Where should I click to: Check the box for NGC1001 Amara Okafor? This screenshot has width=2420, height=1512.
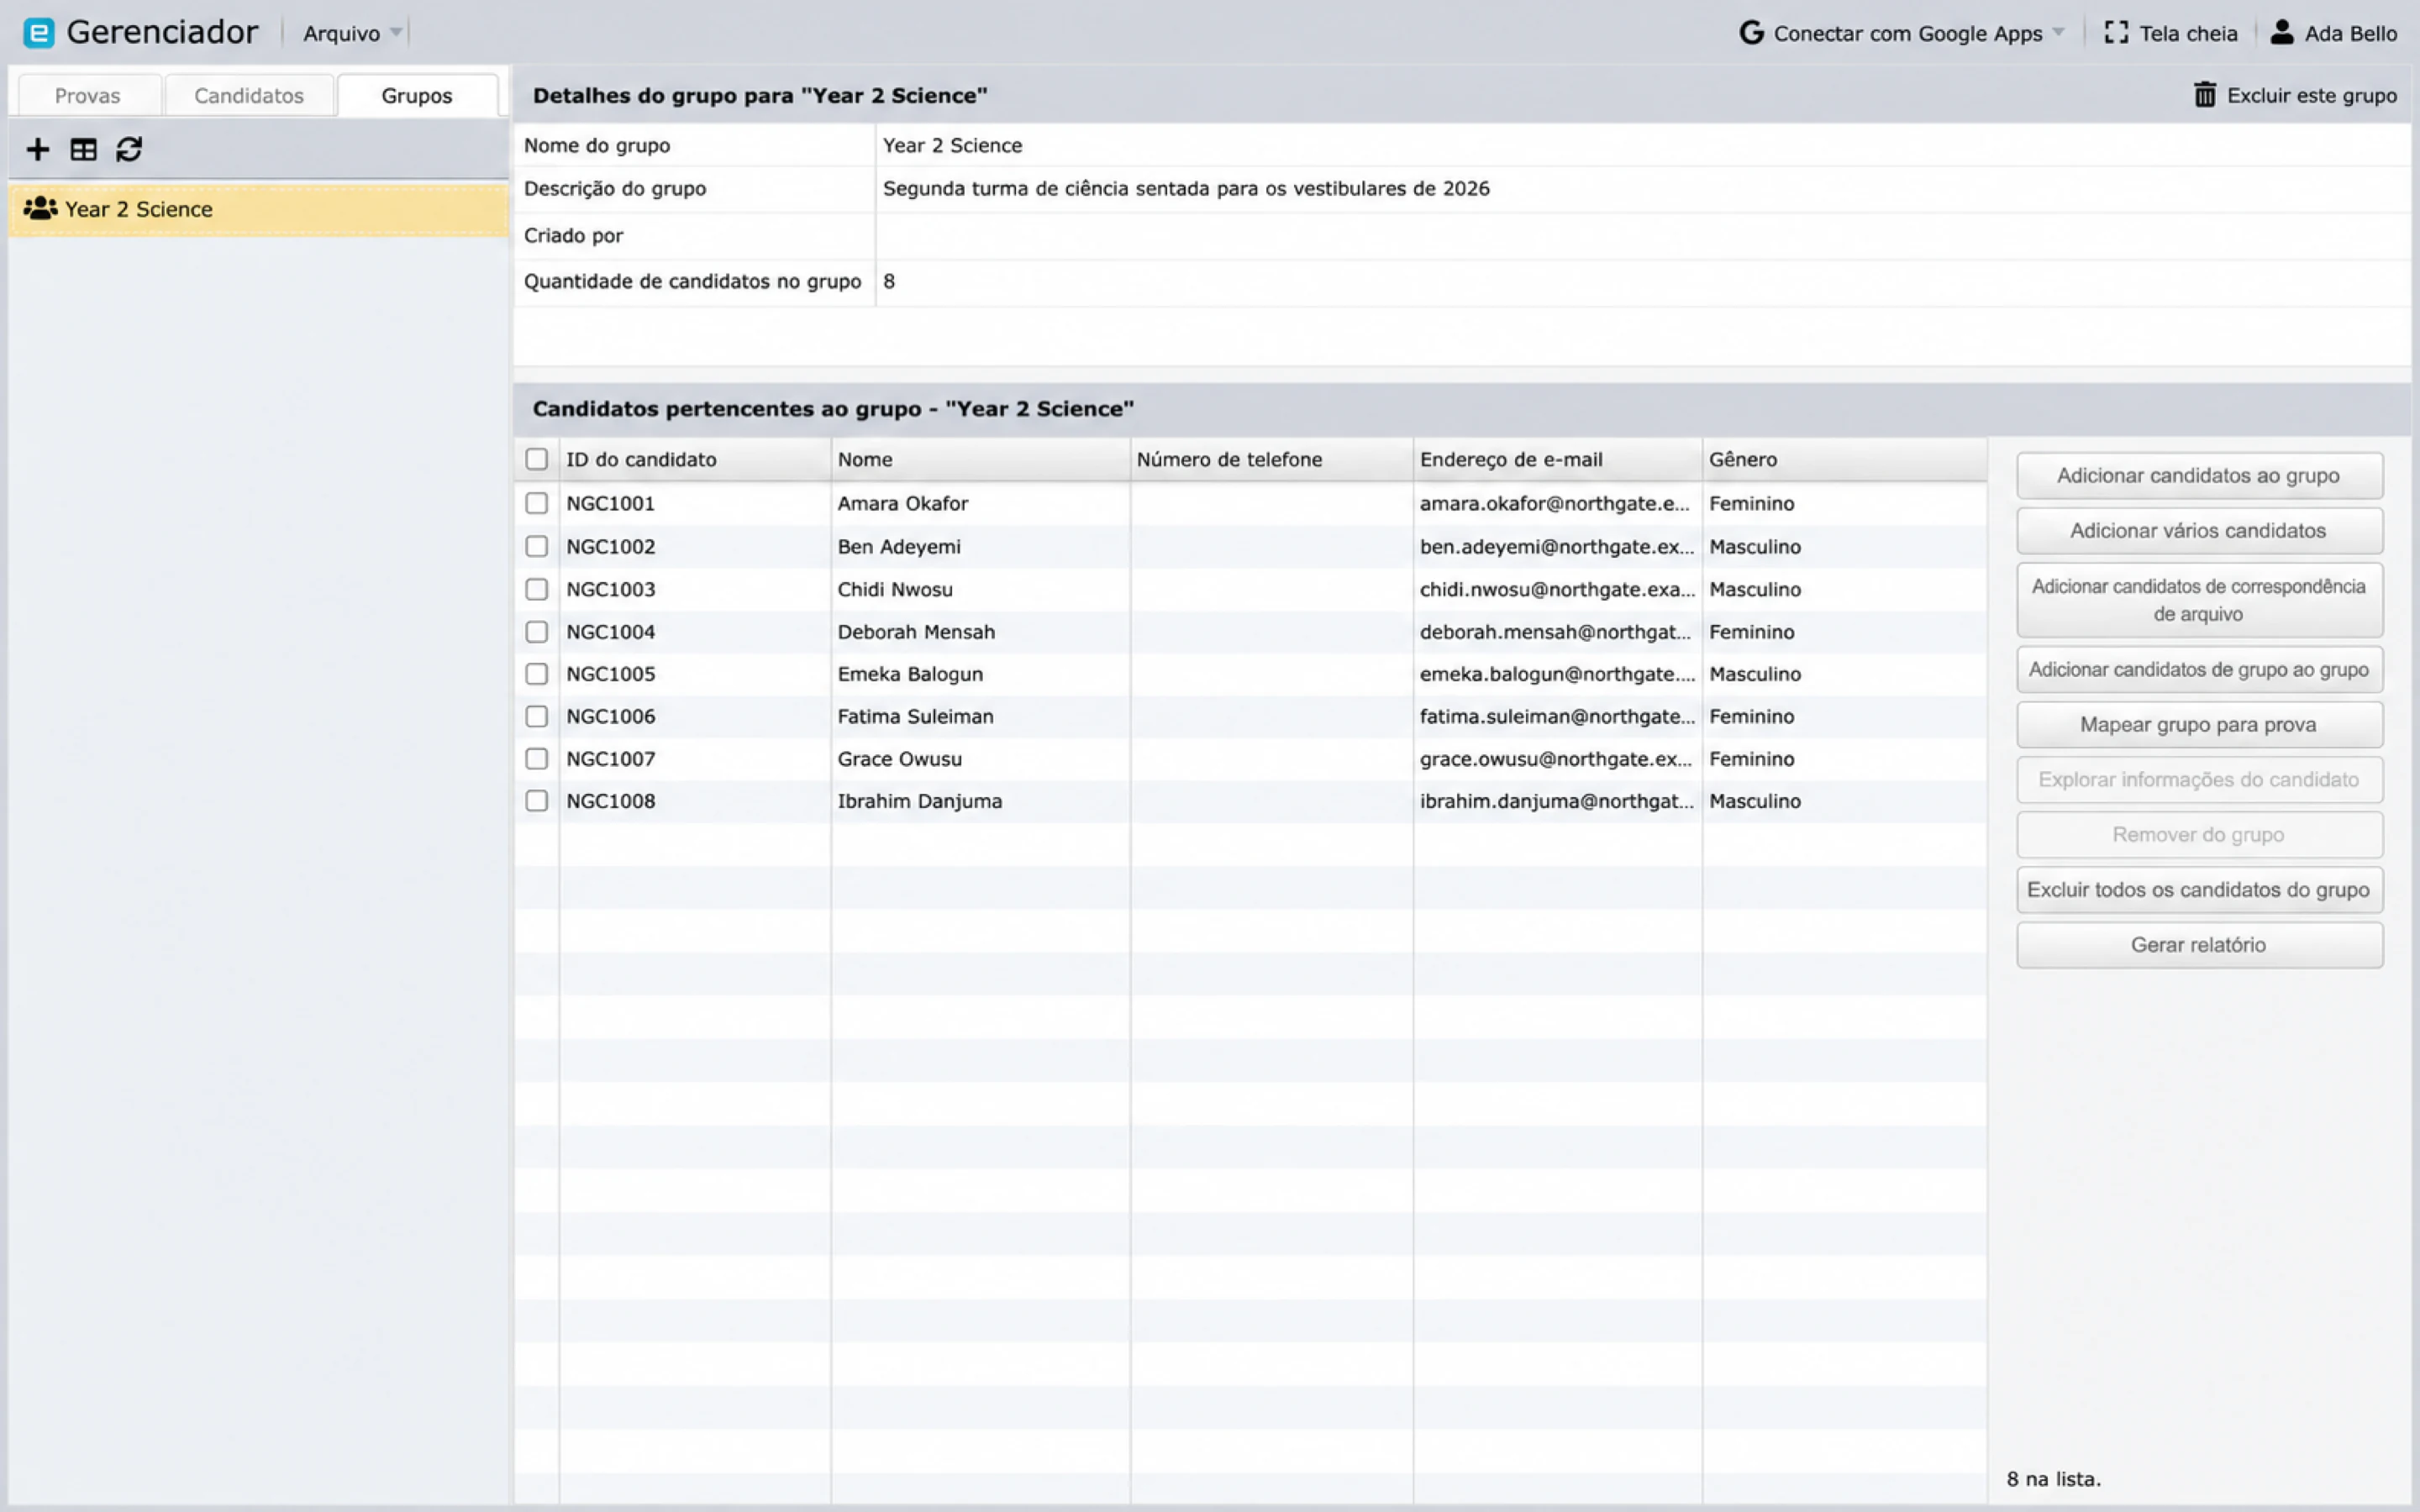[x=537, y=503]
